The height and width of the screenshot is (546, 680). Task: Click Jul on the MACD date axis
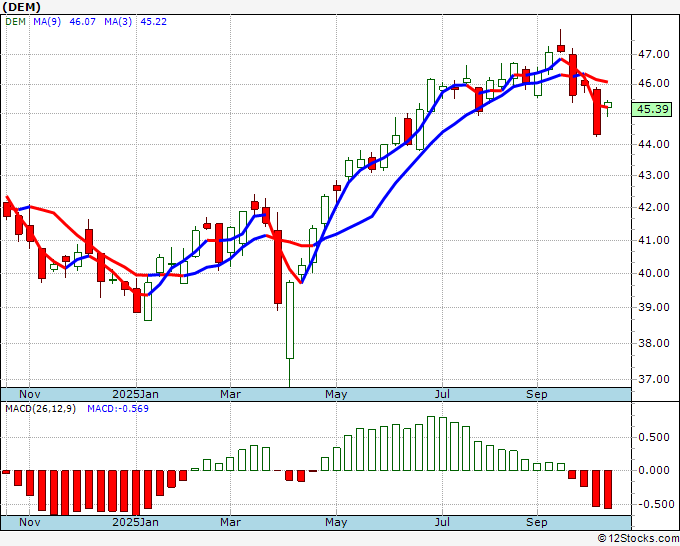(442, 522)
